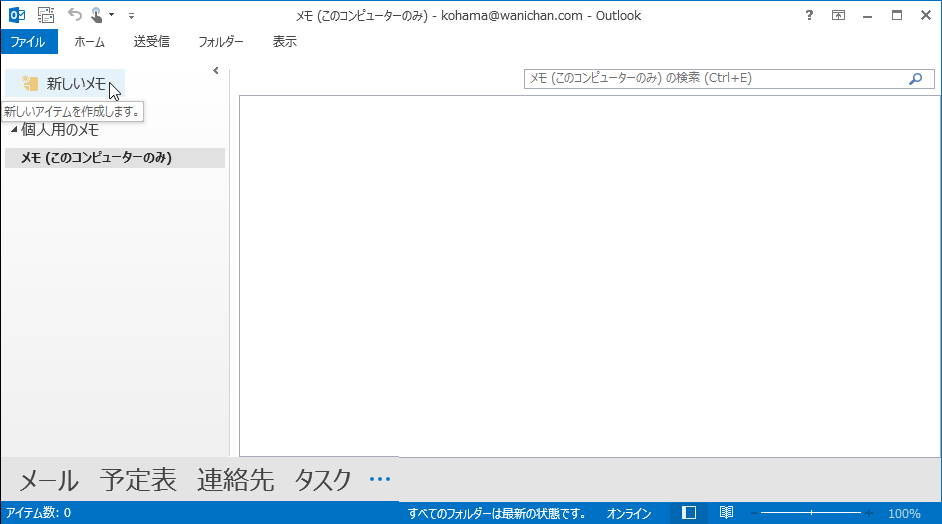Open the フォルダー ribbon tab
The height and width of the screenshot is (524, 942).
(220, 41)
